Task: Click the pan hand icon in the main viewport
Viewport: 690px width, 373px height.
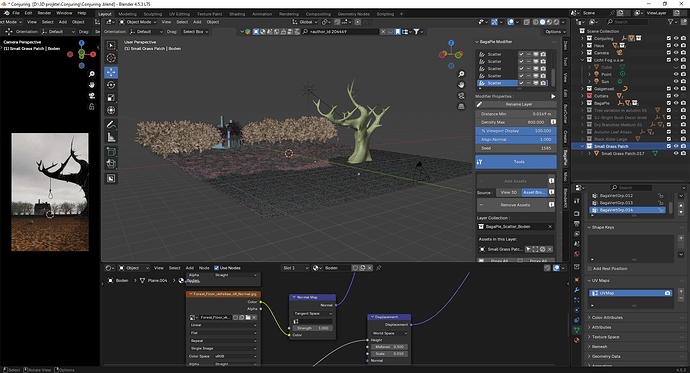Action: 461,84
